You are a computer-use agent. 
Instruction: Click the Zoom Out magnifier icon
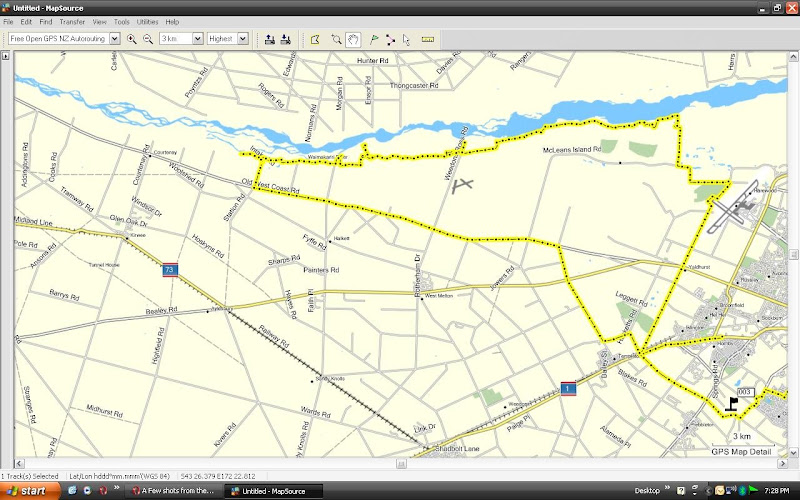(x=148, y=39)
